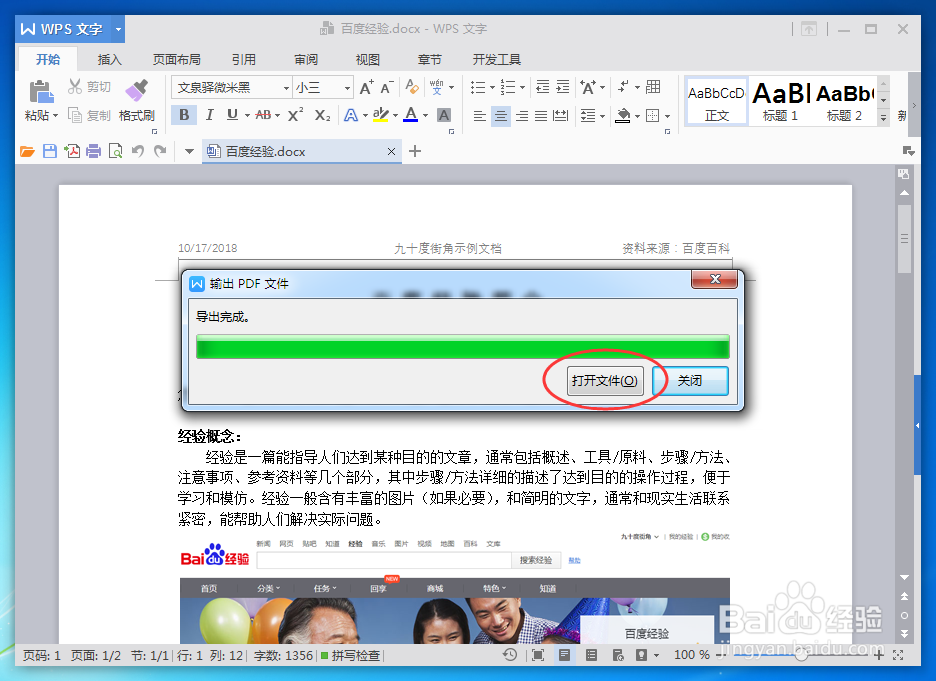The height and width of the screenshot is (681, 936).
Task: Expand the styles gallery
Action: point(883,118)
